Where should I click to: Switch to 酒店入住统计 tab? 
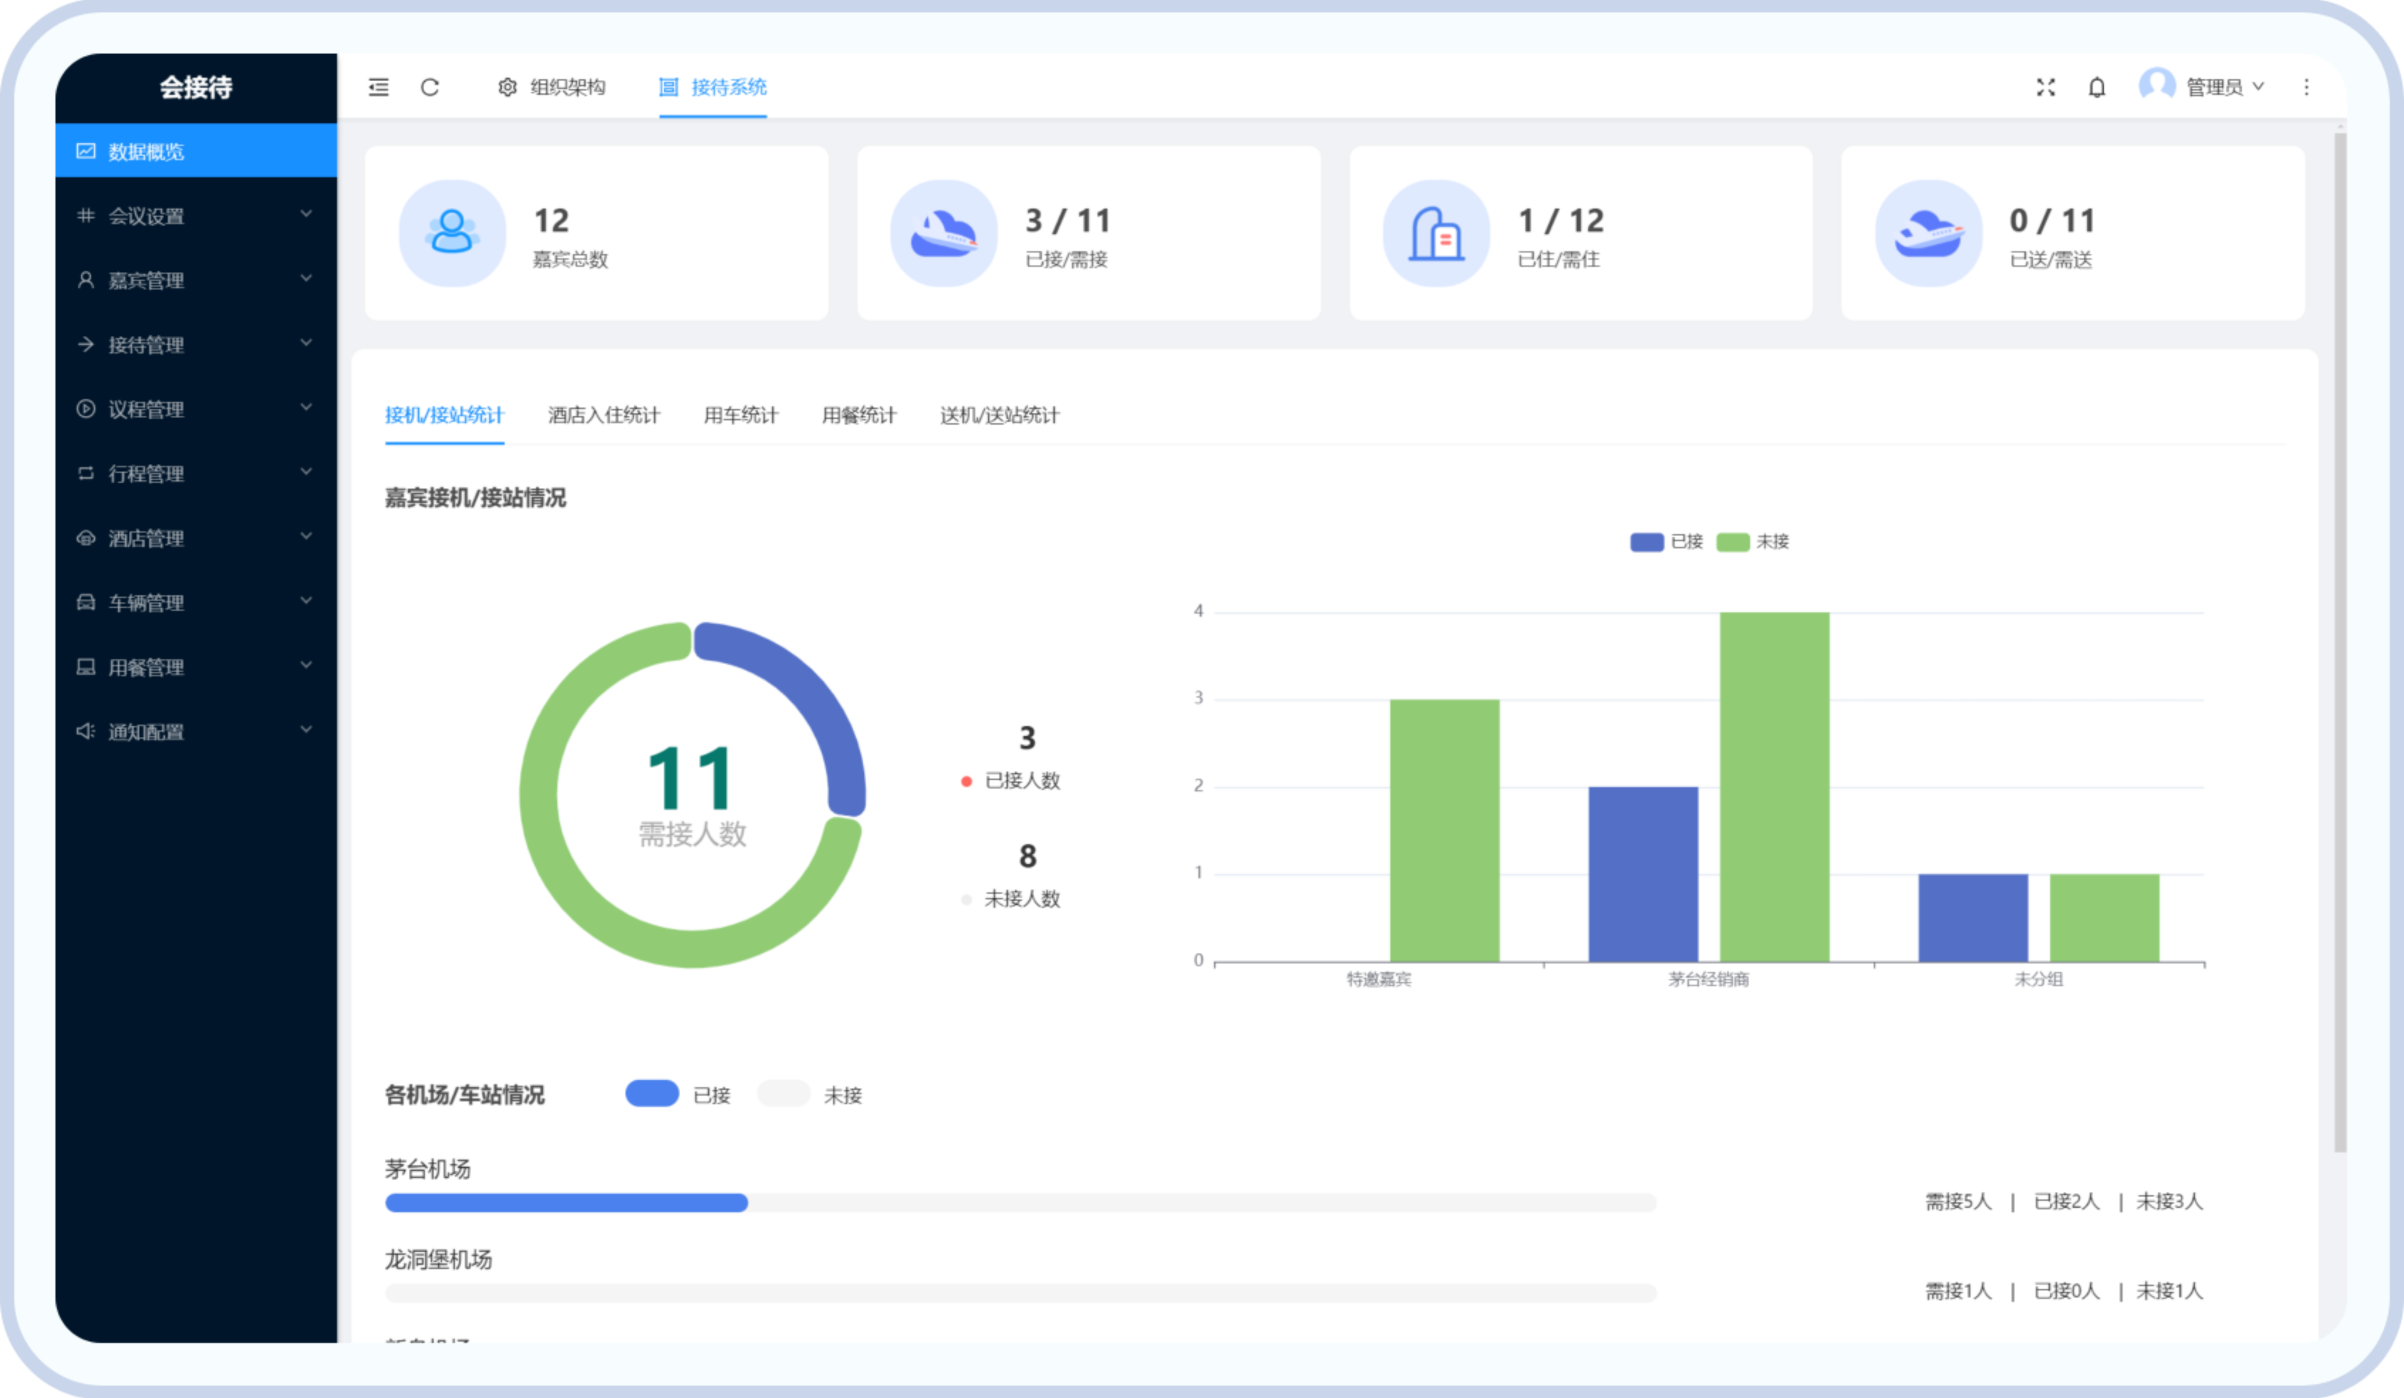[603, 415]
